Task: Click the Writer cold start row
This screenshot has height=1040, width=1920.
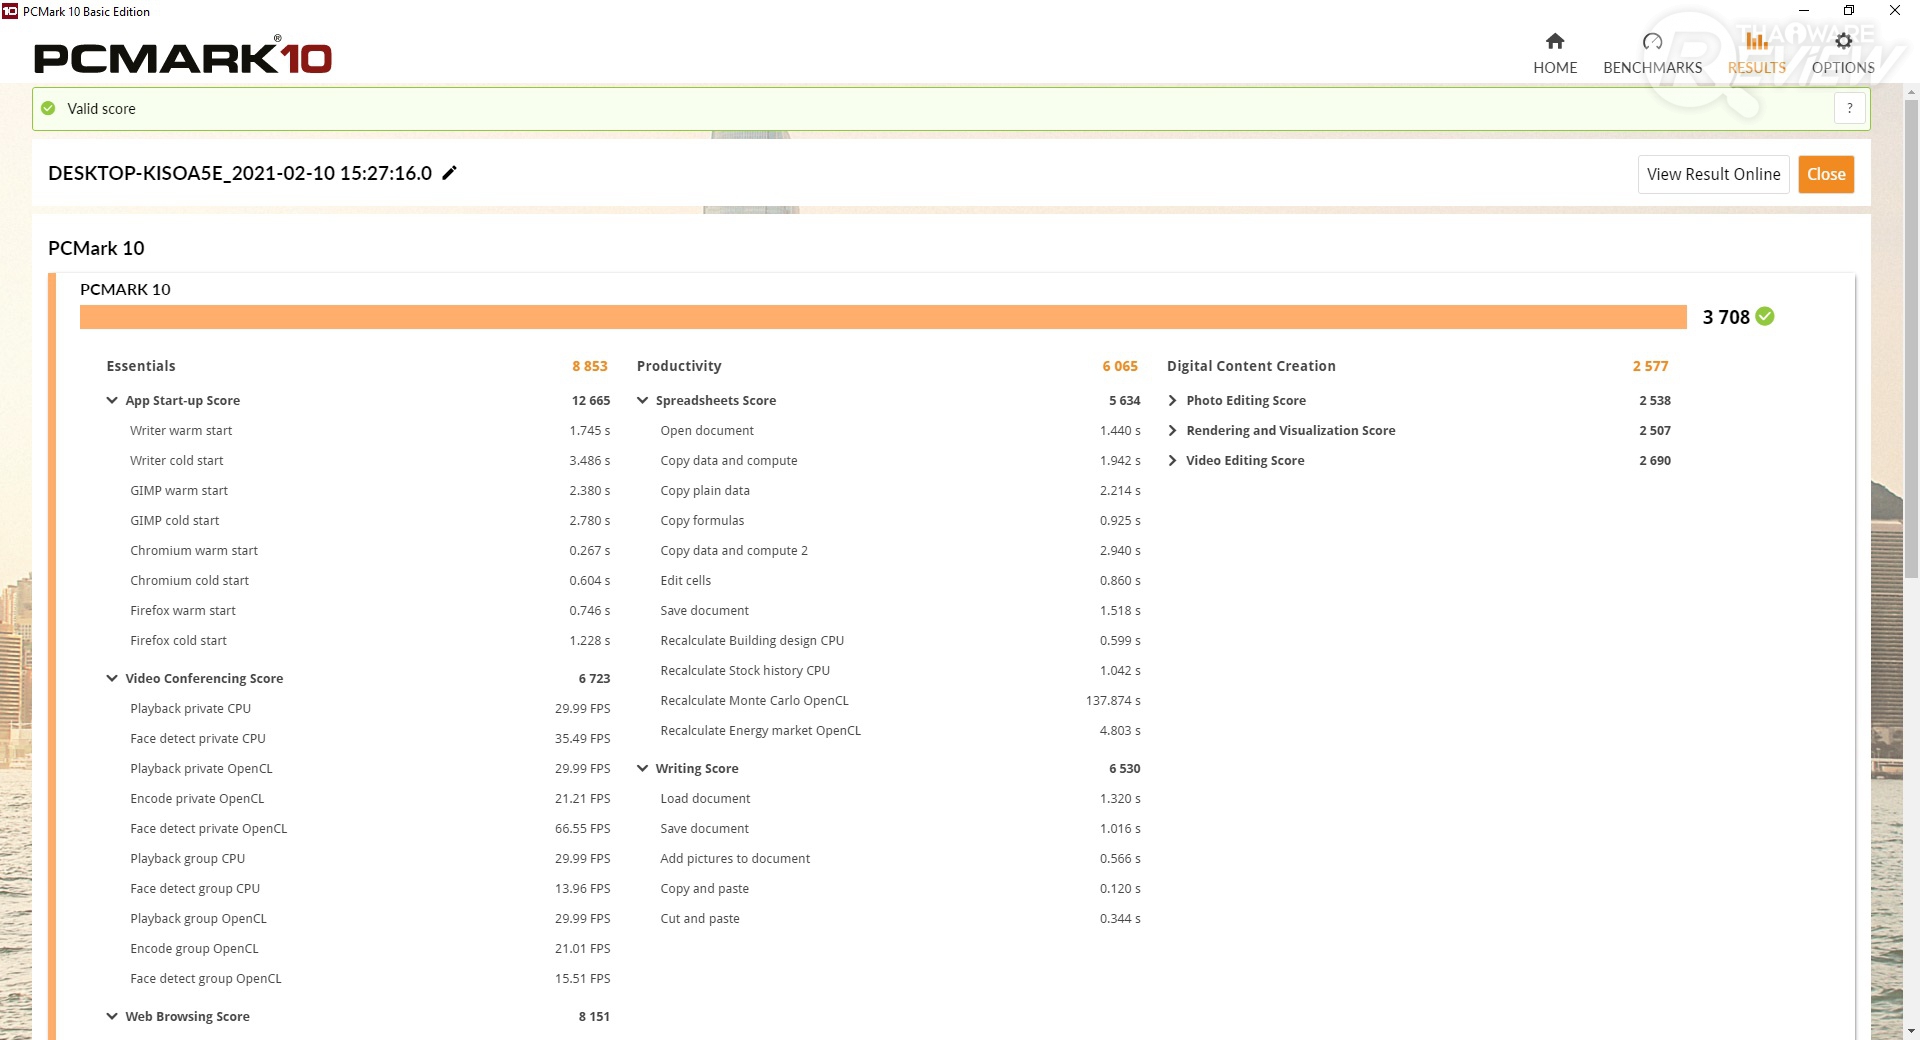Action: (x=369, y=460)
